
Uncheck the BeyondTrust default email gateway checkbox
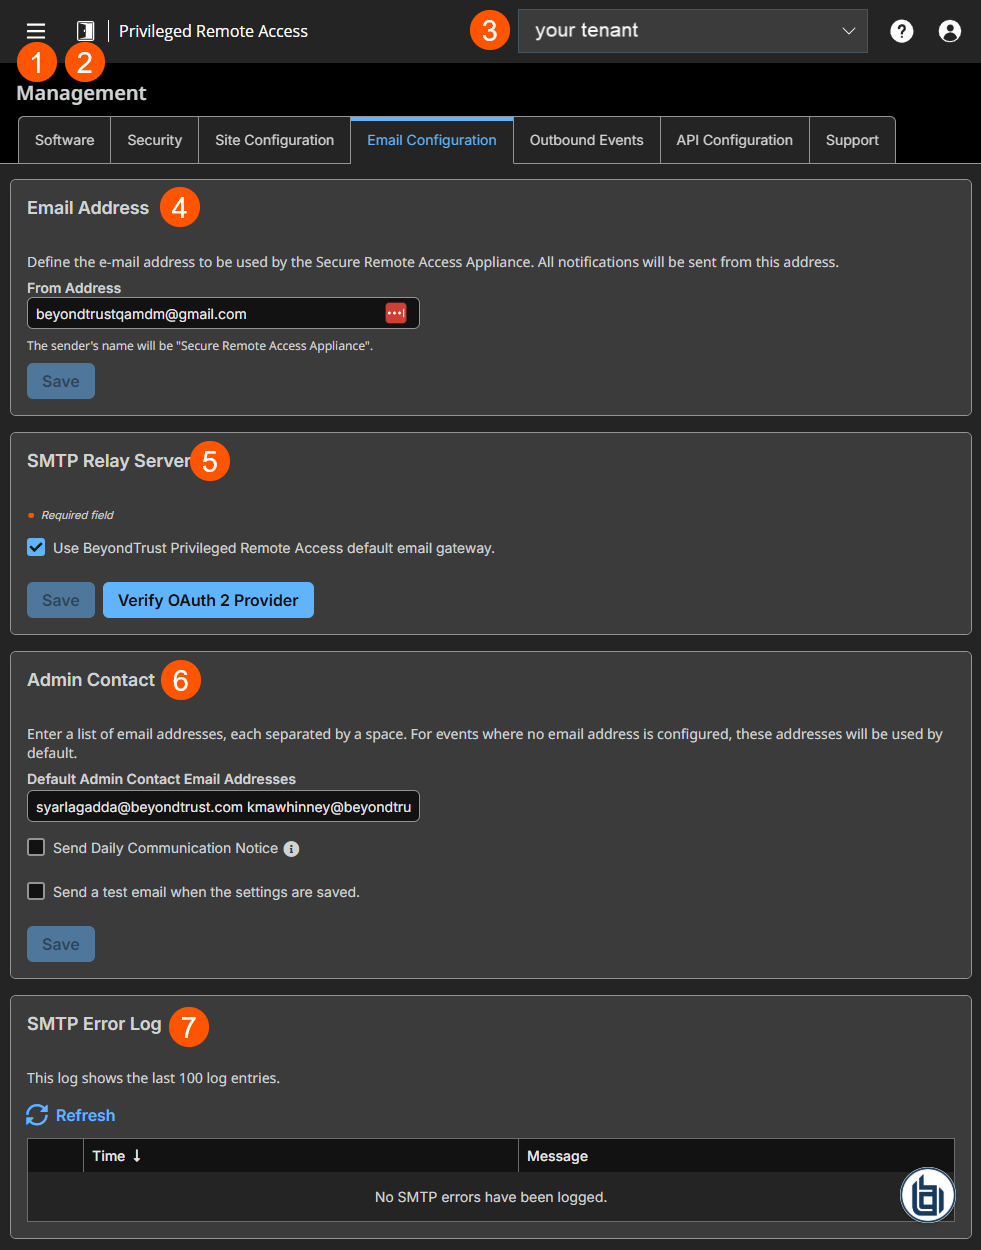(x=36, y=547)
